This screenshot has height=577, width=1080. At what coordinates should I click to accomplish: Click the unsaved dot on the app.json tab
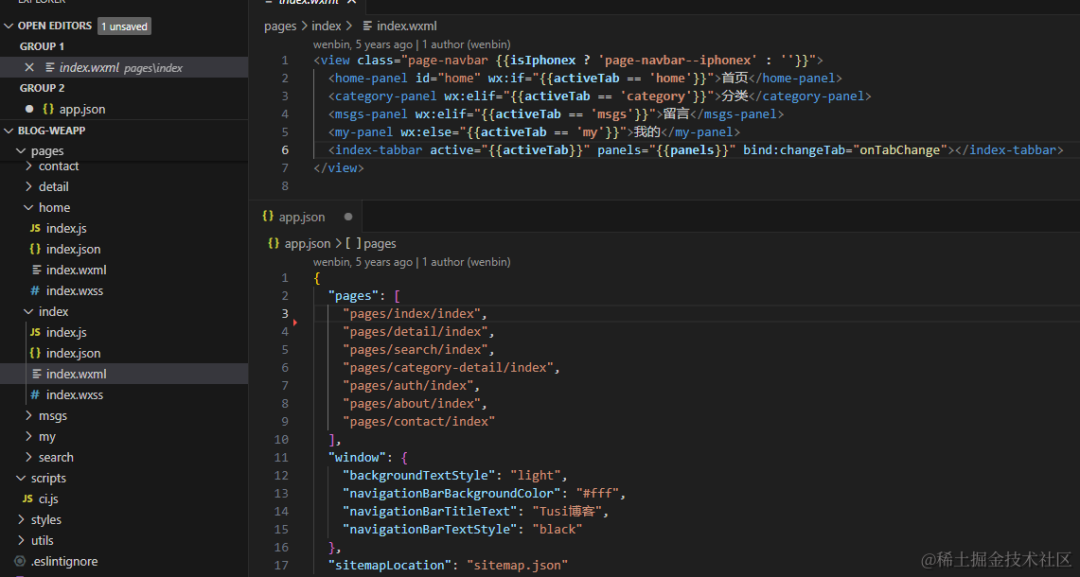(x=349, y=217)
